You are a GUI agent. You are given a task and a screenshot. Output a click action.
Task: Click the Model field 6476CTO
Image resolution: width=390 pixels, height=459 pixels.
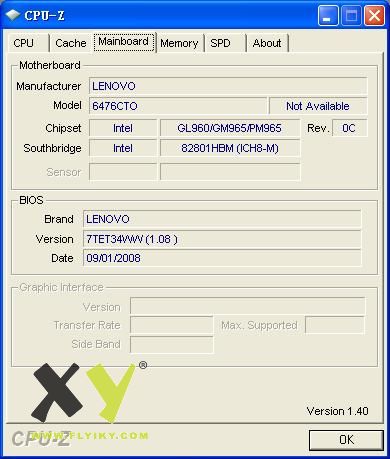tap(178, 106)
